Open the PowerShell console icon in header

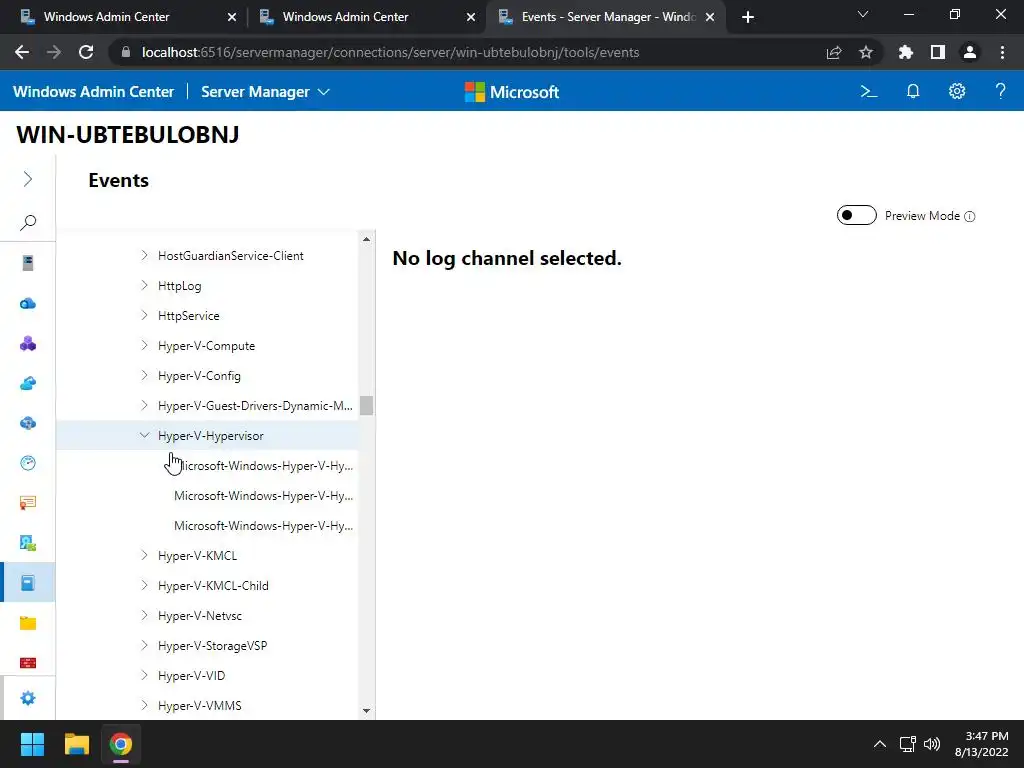click(x=869, y=91)
